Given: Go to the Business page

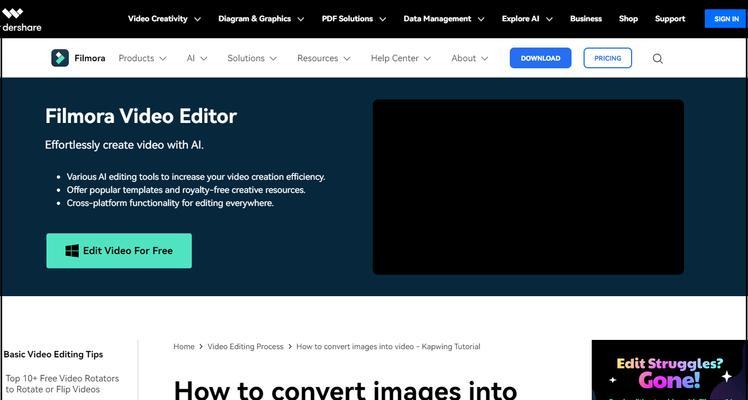Looking at the screenshot, I should pos(586,19).
